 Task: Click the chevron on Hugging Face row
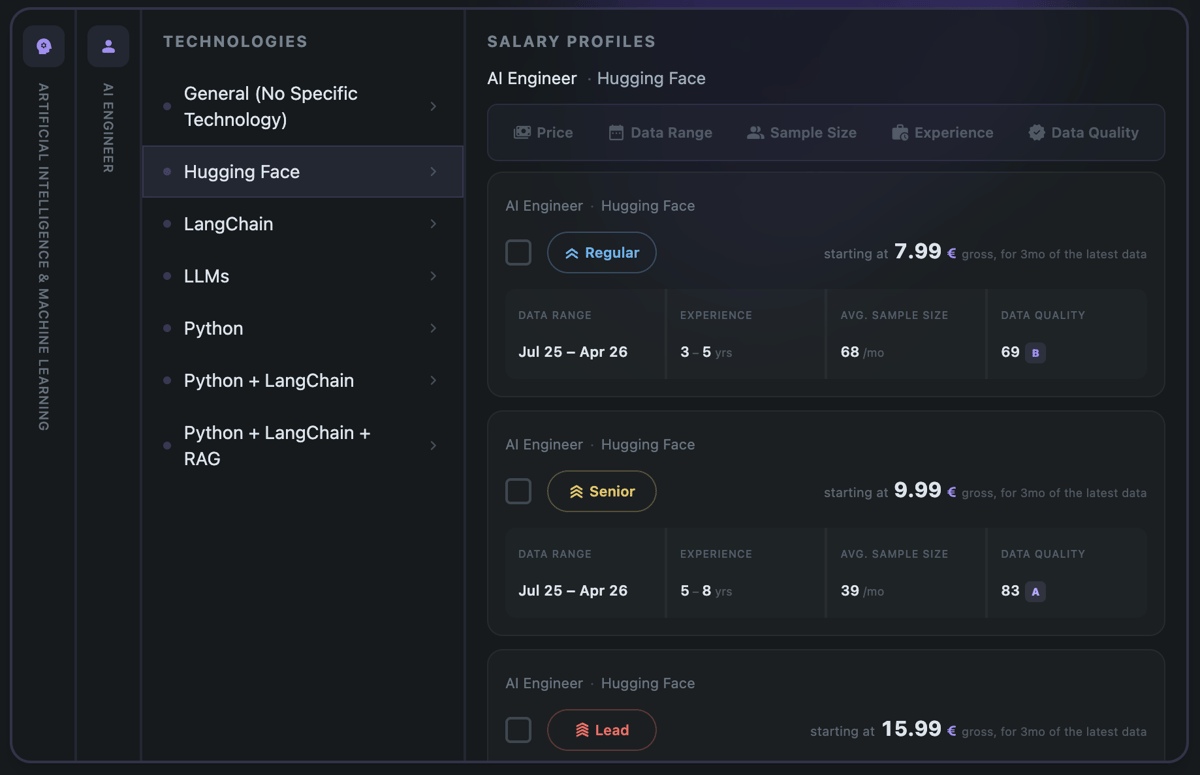point(433,172)
